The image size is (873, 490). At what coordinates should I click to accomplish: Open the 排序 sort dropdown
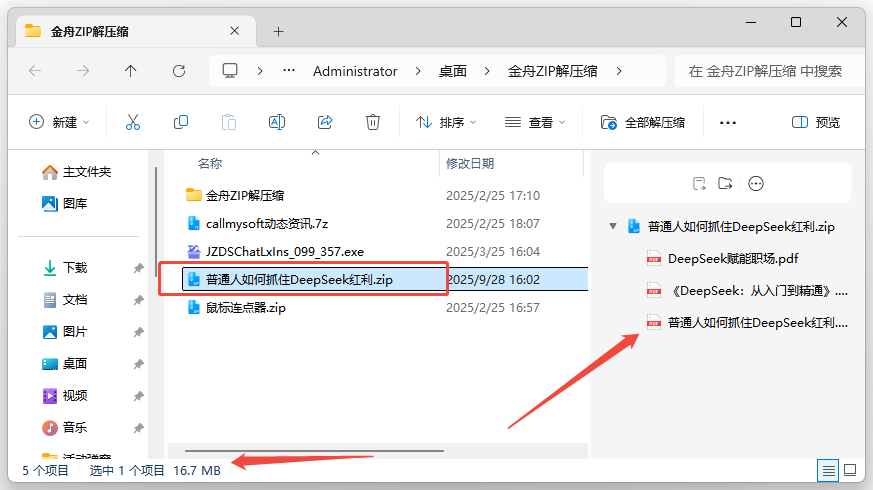point(446,122)
